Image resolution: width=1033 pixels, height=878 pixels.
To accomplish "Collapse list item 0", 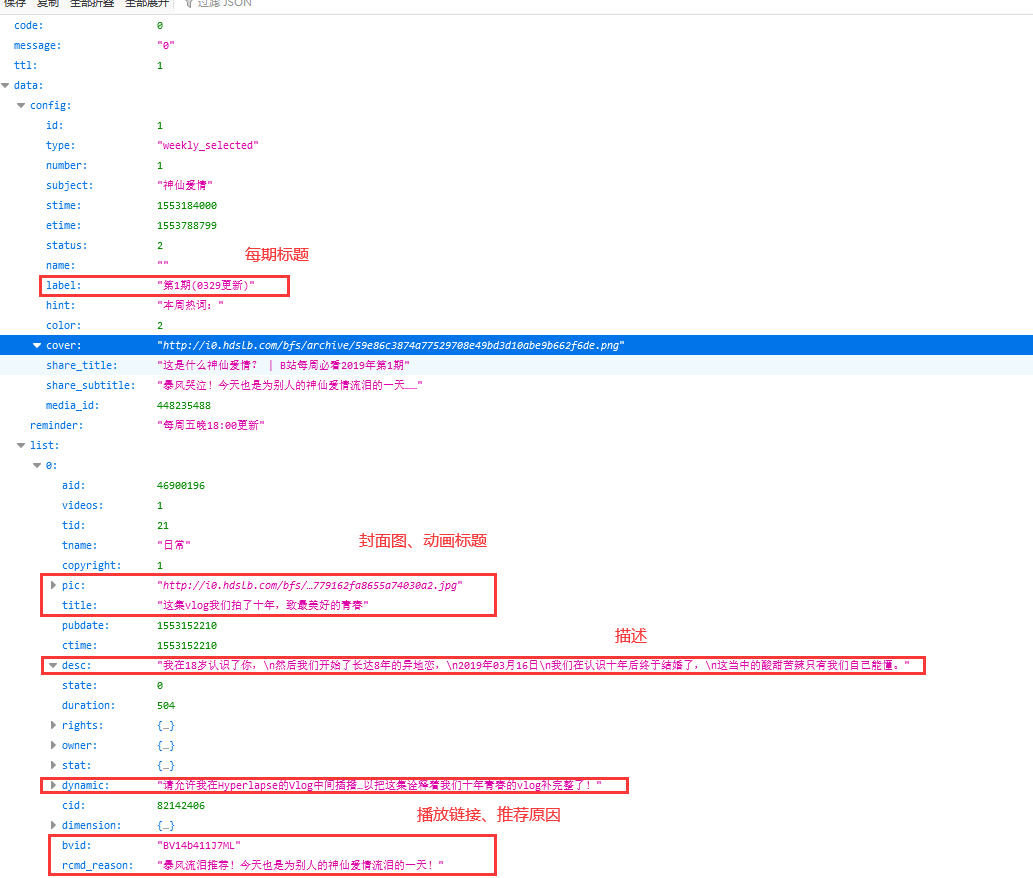I will coord(37,465).
